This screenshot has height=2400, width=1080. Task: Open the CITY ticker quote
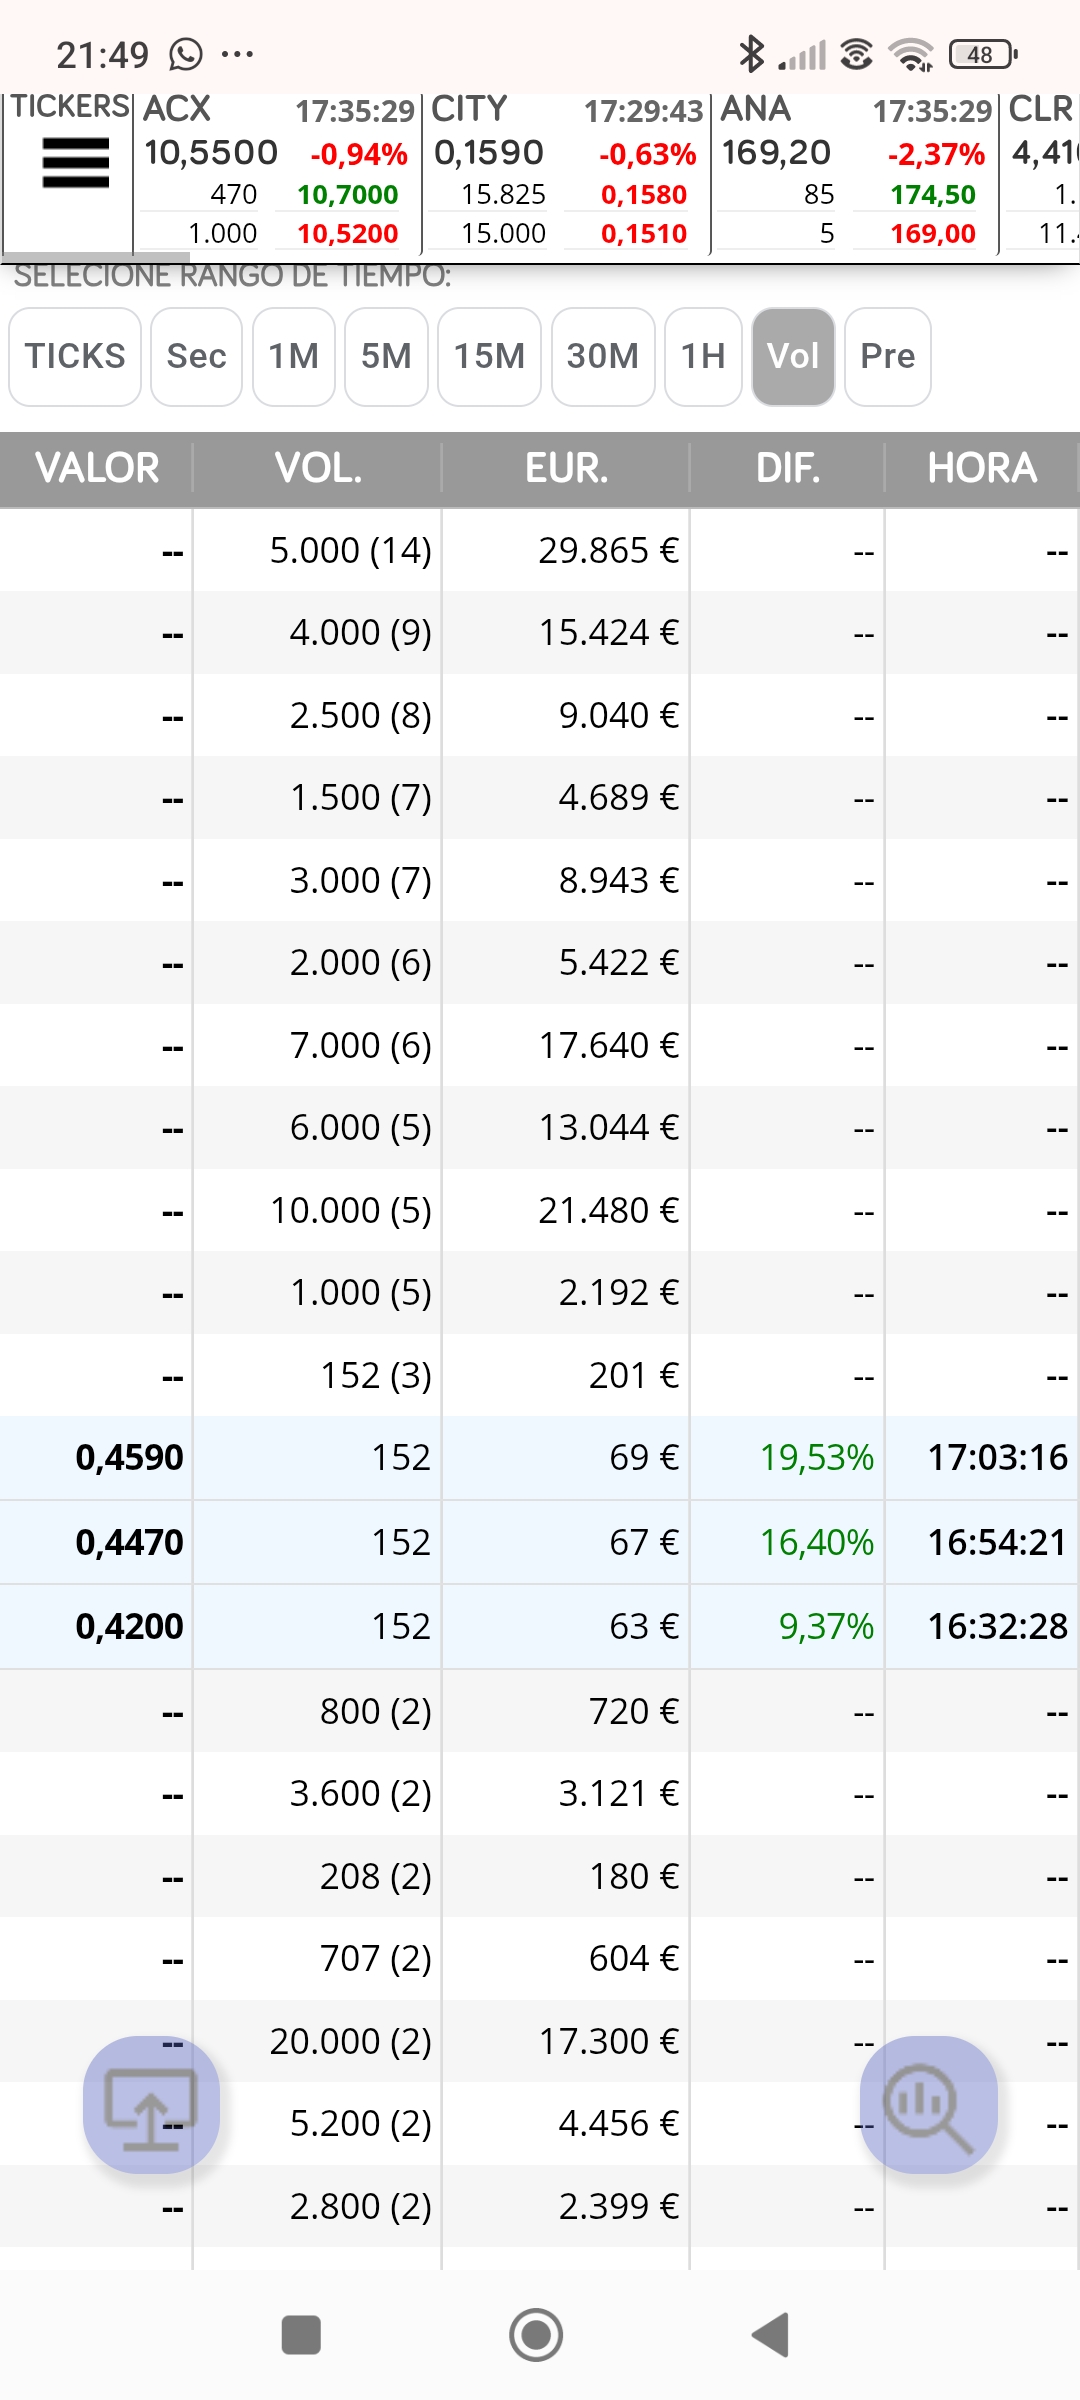[566, 172]
